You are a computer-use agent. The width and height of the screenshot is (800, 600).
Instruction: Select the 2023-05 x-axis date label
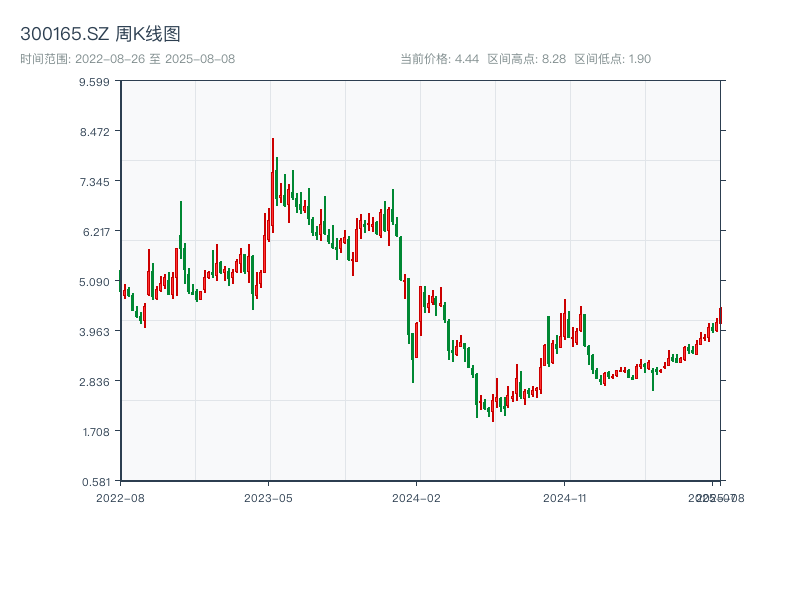click(268, 497)
